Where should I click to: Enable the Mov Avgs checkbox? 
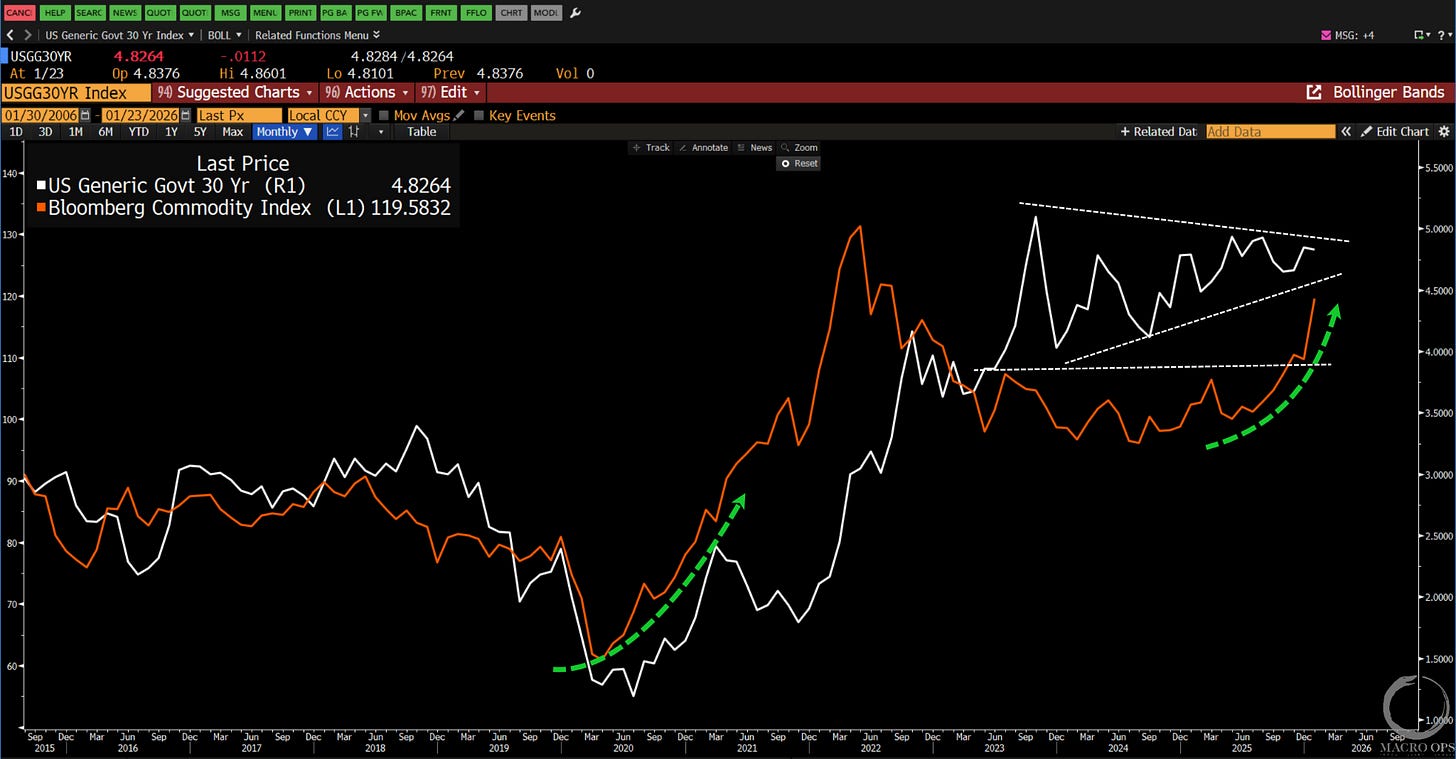384,115
